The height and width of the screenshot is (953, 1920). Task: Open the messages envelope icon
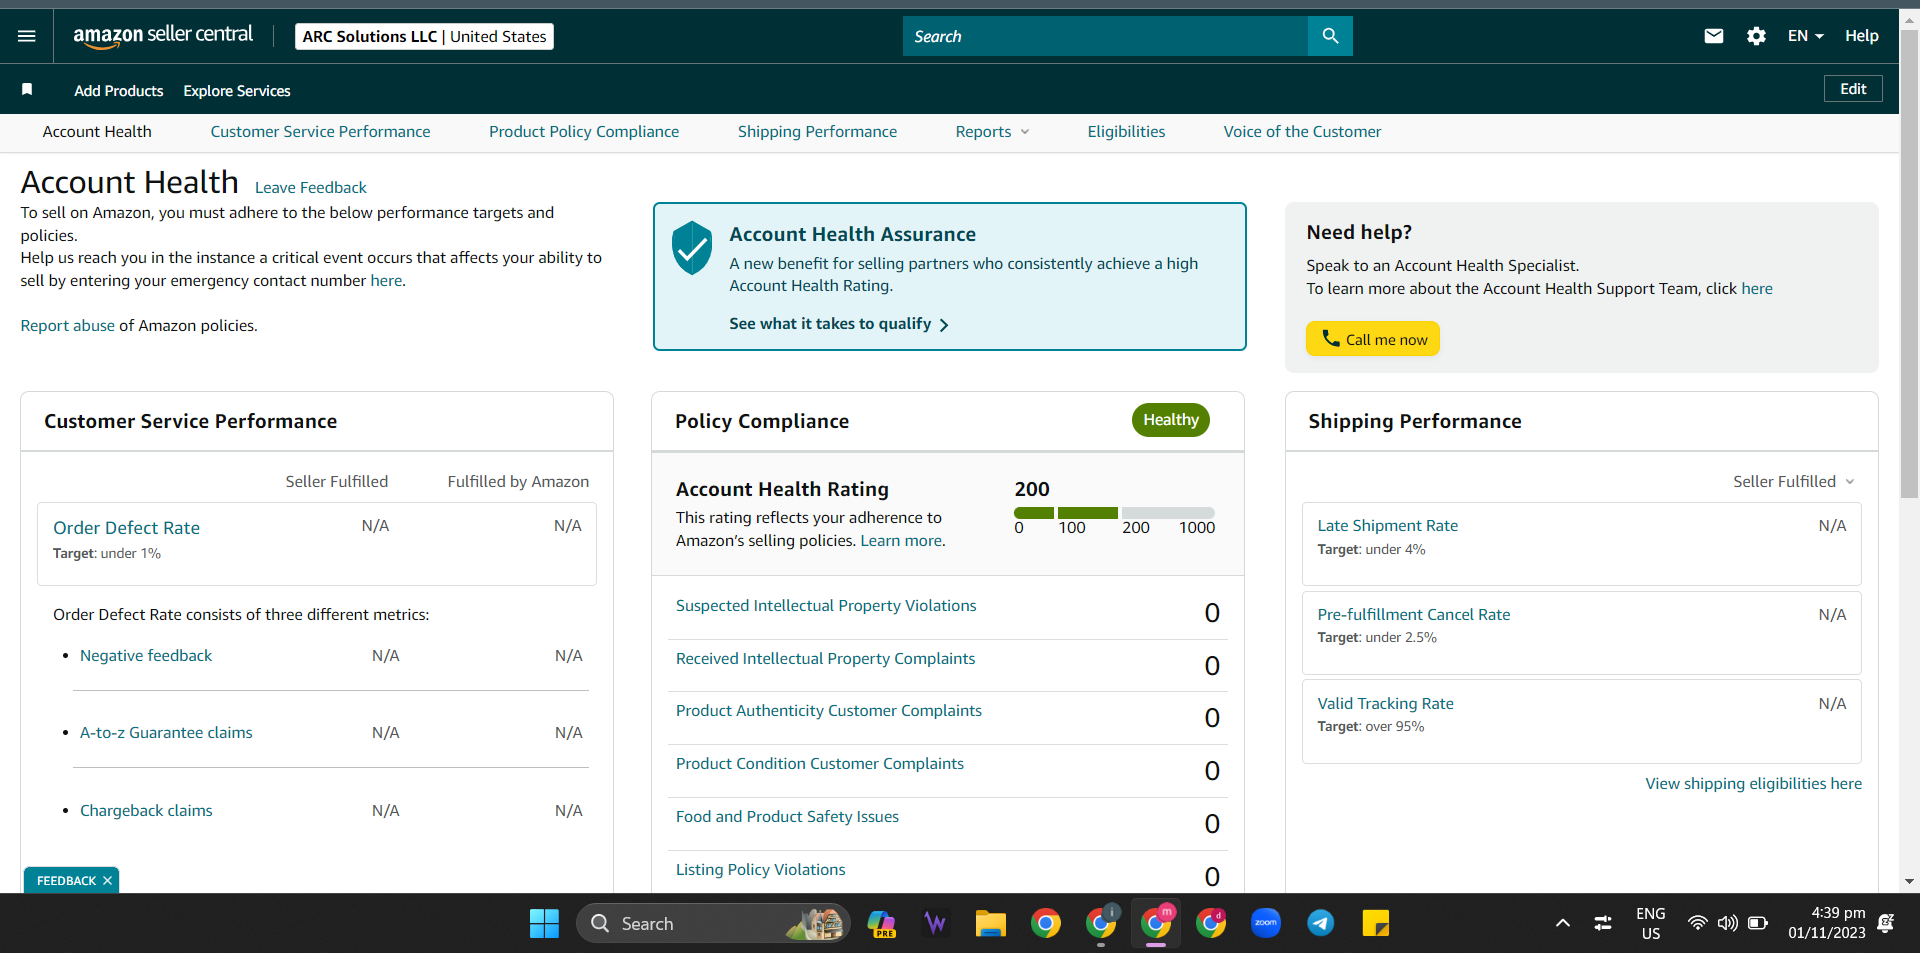[x=1714, y=36]
